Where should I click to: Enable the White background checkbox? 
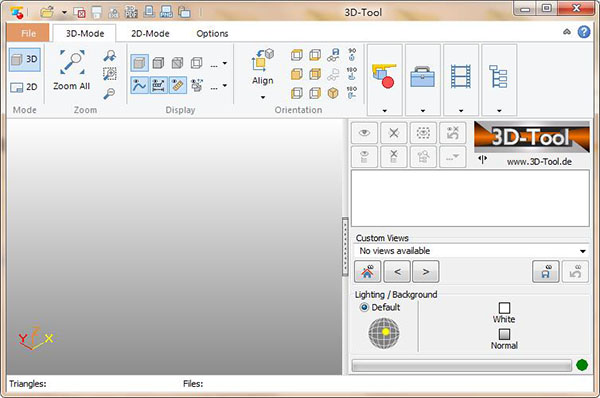click(x=504, y=308)
